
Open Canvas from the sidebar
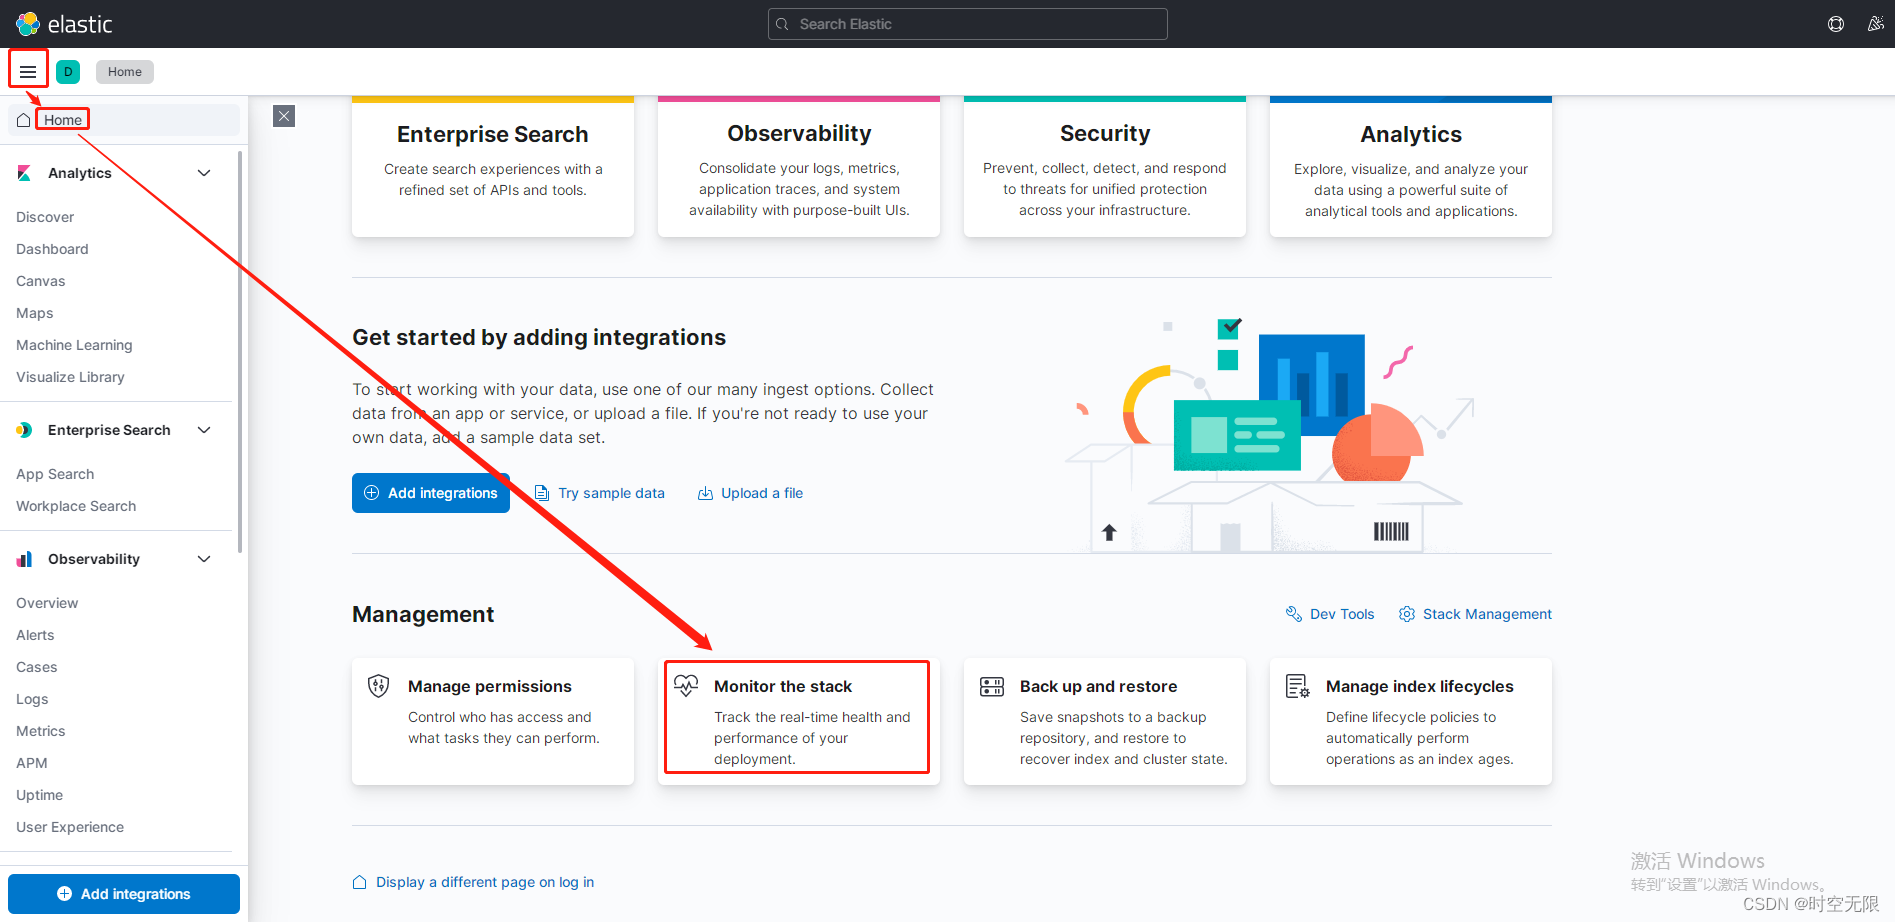pyautogui.click(x=41, y=281)
